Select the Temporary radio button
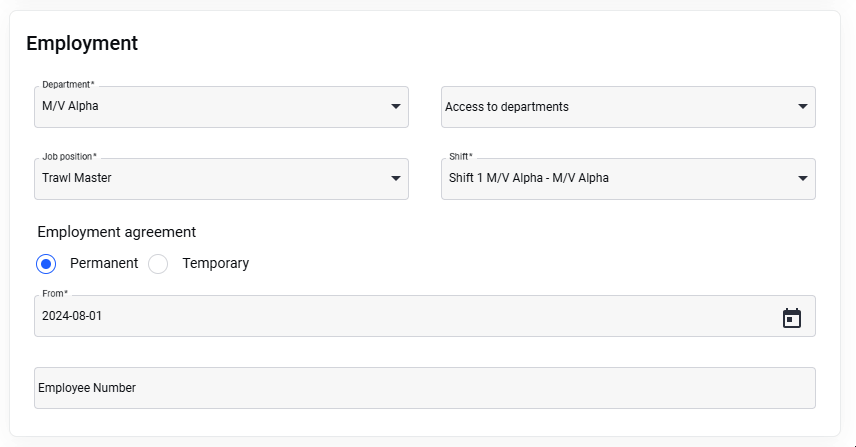856x447 pixels. [x=158, y=264]
